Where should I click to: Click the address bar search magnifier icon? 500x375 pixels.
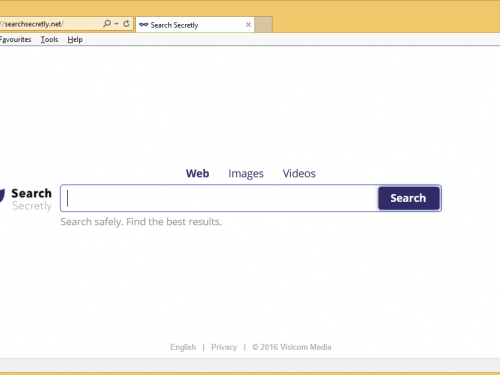pos(107,24)
